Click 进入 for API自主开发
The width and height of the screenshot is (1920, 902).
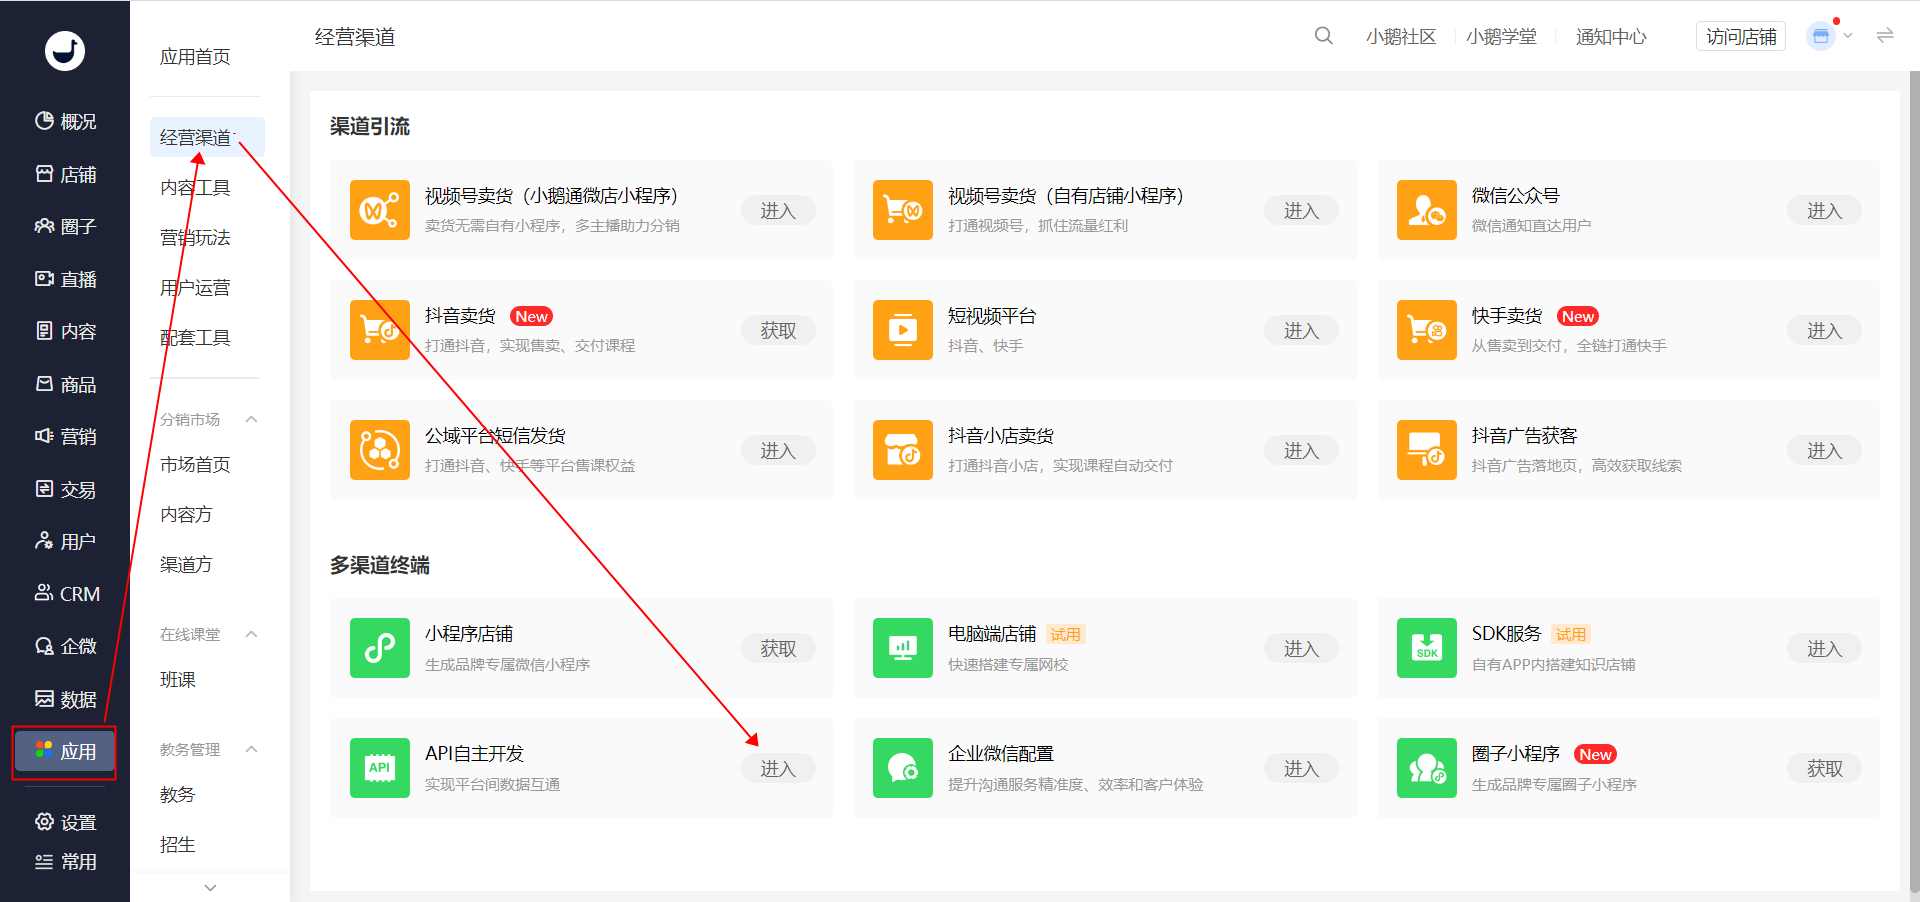[778, 768]
